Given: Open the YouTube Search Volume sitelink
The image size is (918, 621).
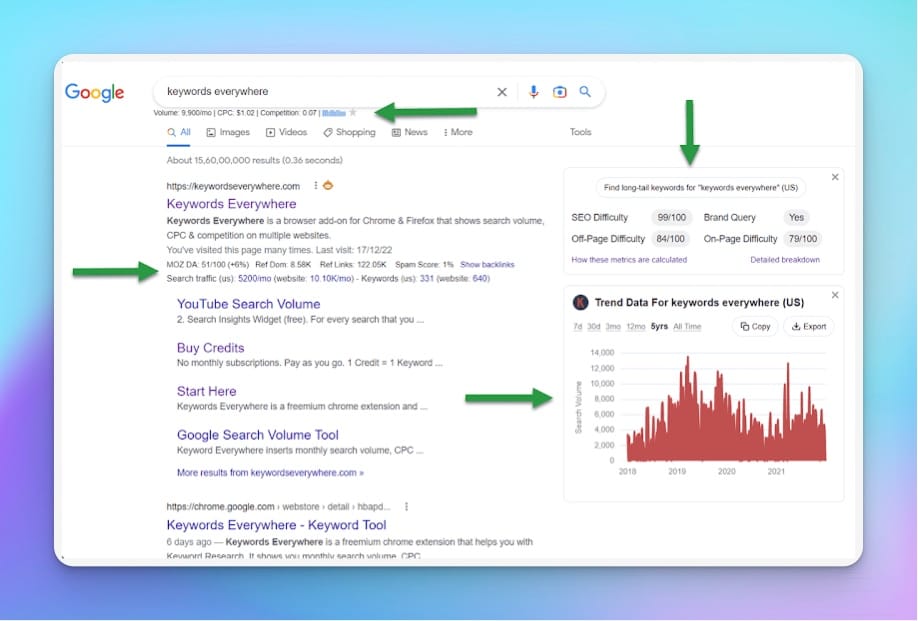Looking at the screenshot, I should click(248, 304).
